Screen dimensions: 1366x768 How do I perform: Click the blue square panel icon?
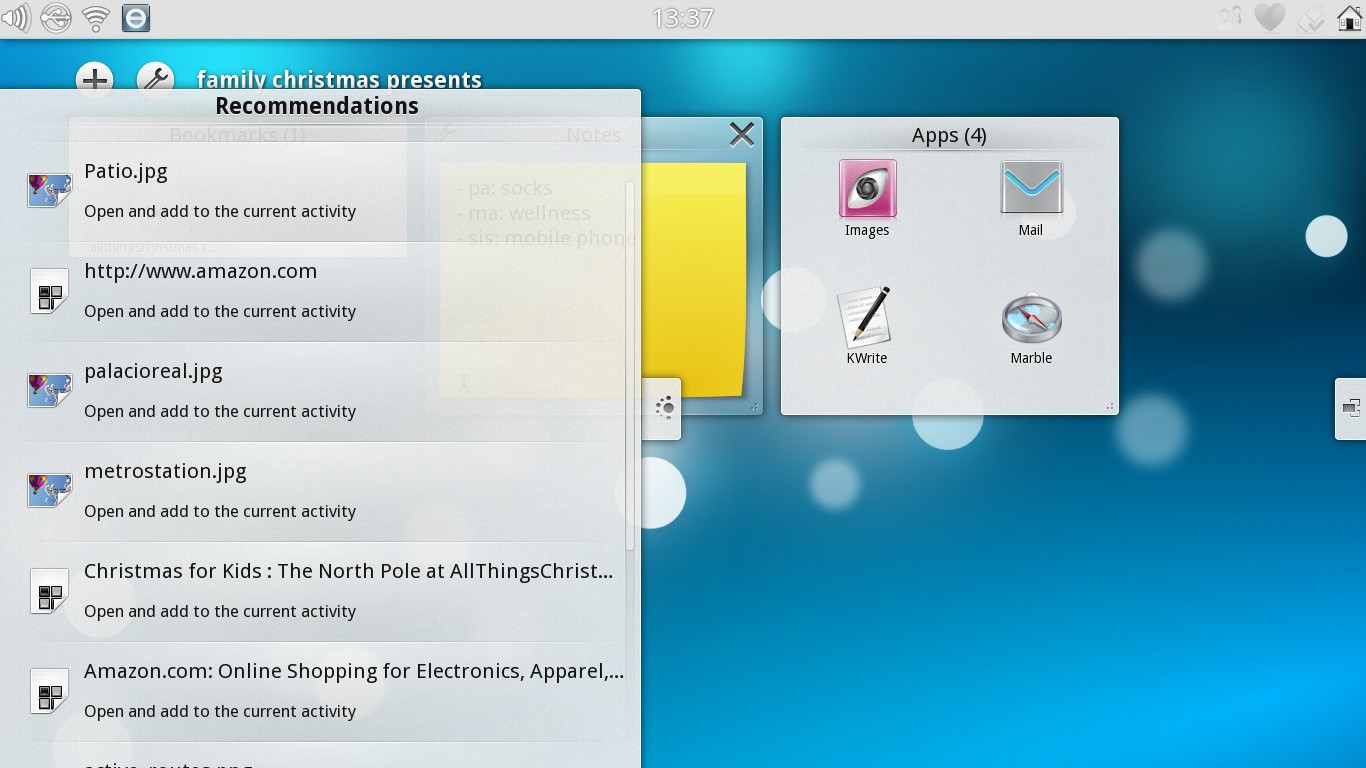click(x=136, y=18)
